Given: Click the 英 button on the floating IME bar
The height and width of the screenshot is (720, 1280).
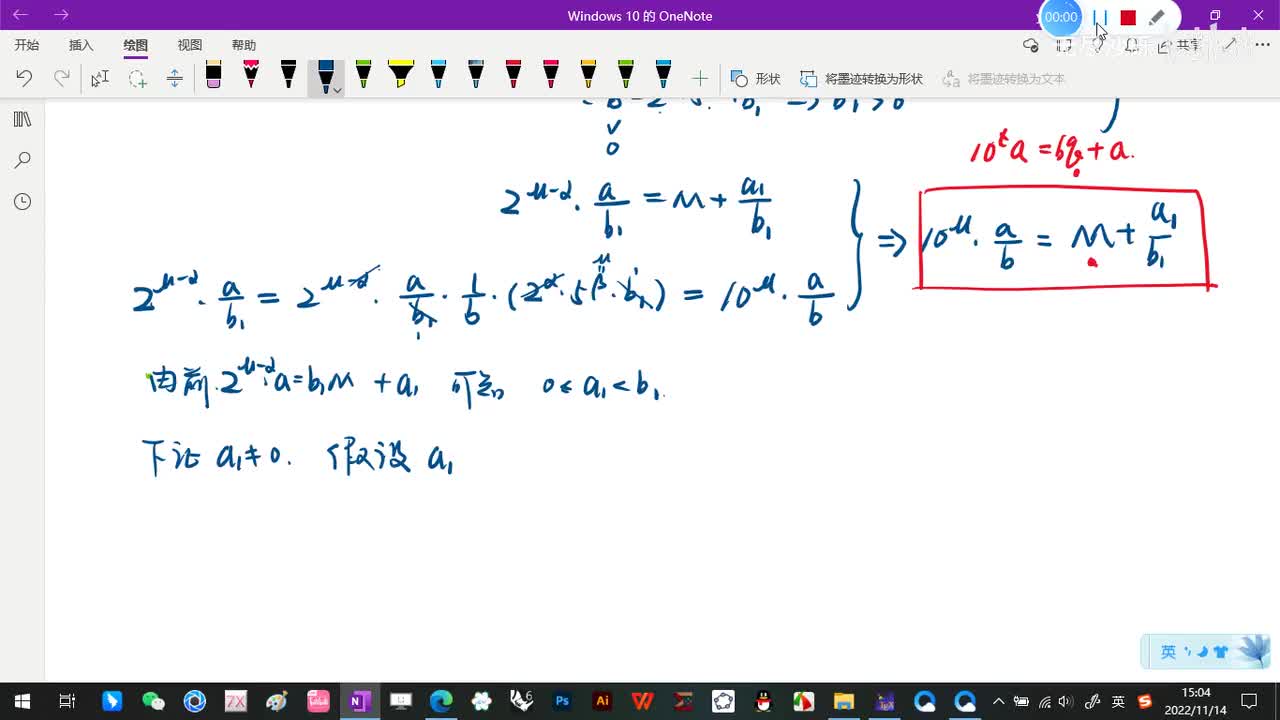Looking at the screenshot, I should tap(1168, 652).
